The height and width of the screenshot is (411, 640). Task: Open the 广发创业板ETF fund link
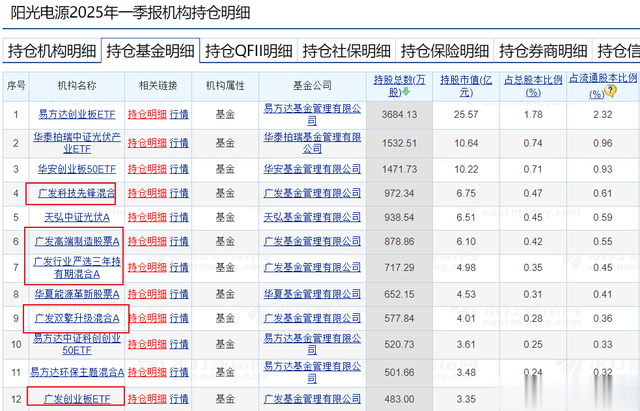coord(77,399)
